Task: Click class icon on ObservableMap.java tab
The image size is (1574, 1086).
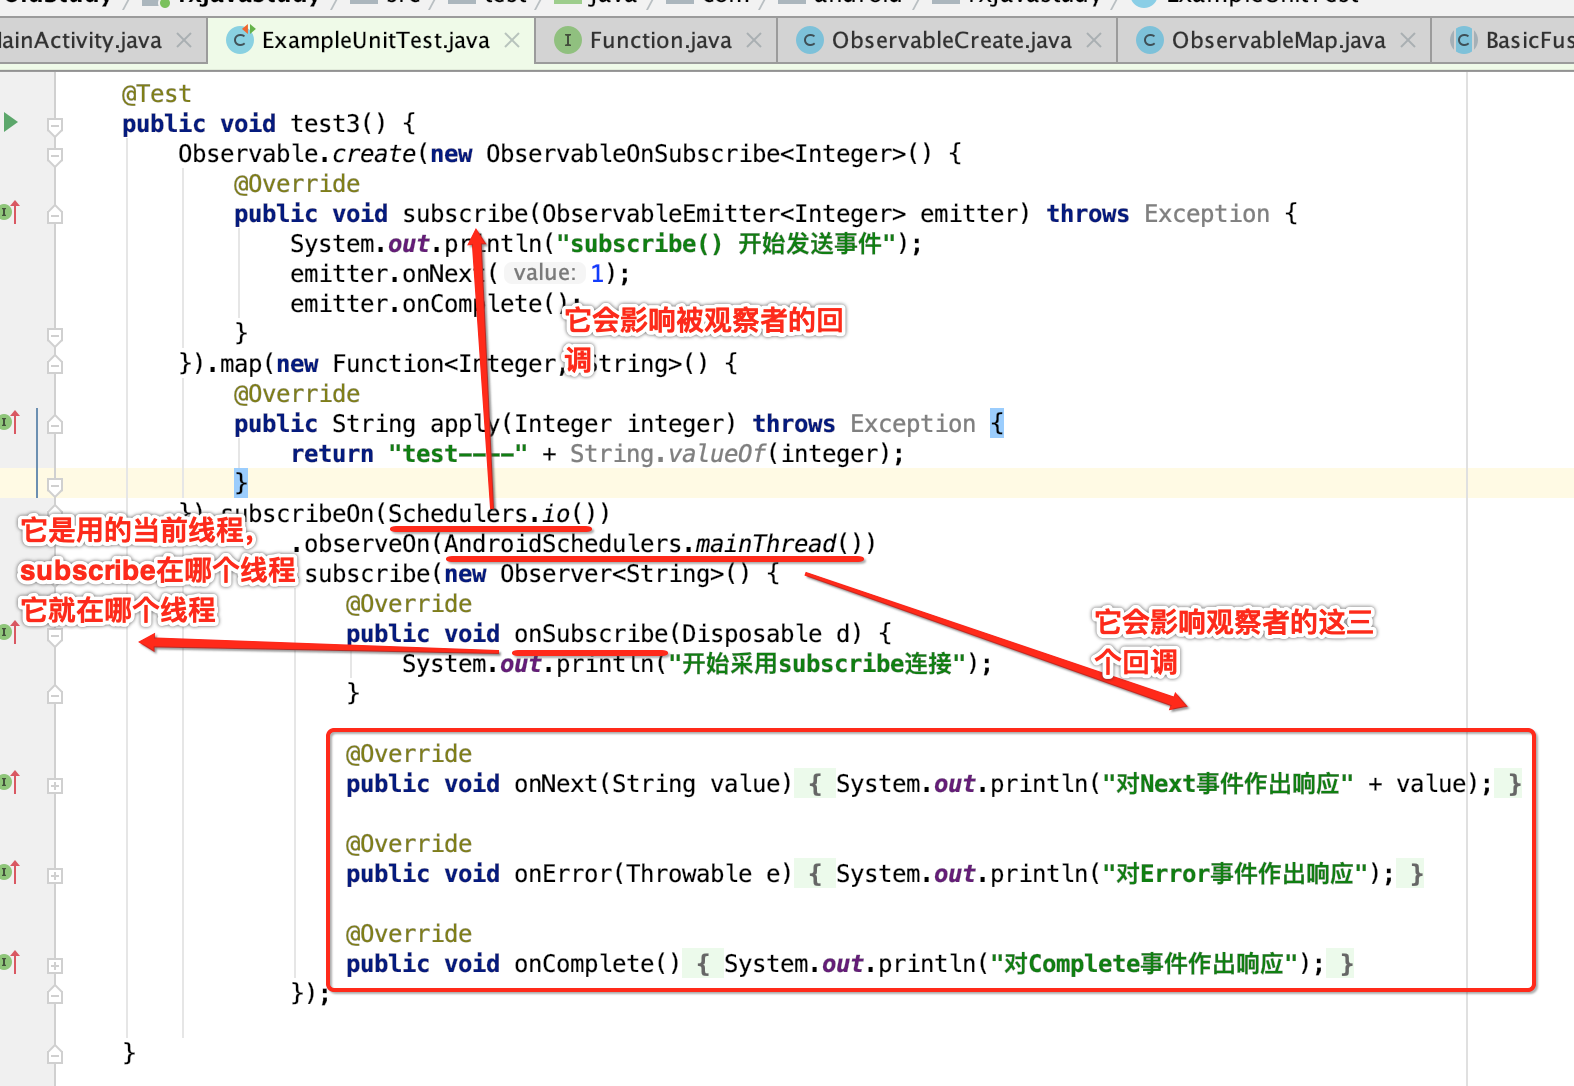Action: pyautogui.click(x=1150, y=40)
